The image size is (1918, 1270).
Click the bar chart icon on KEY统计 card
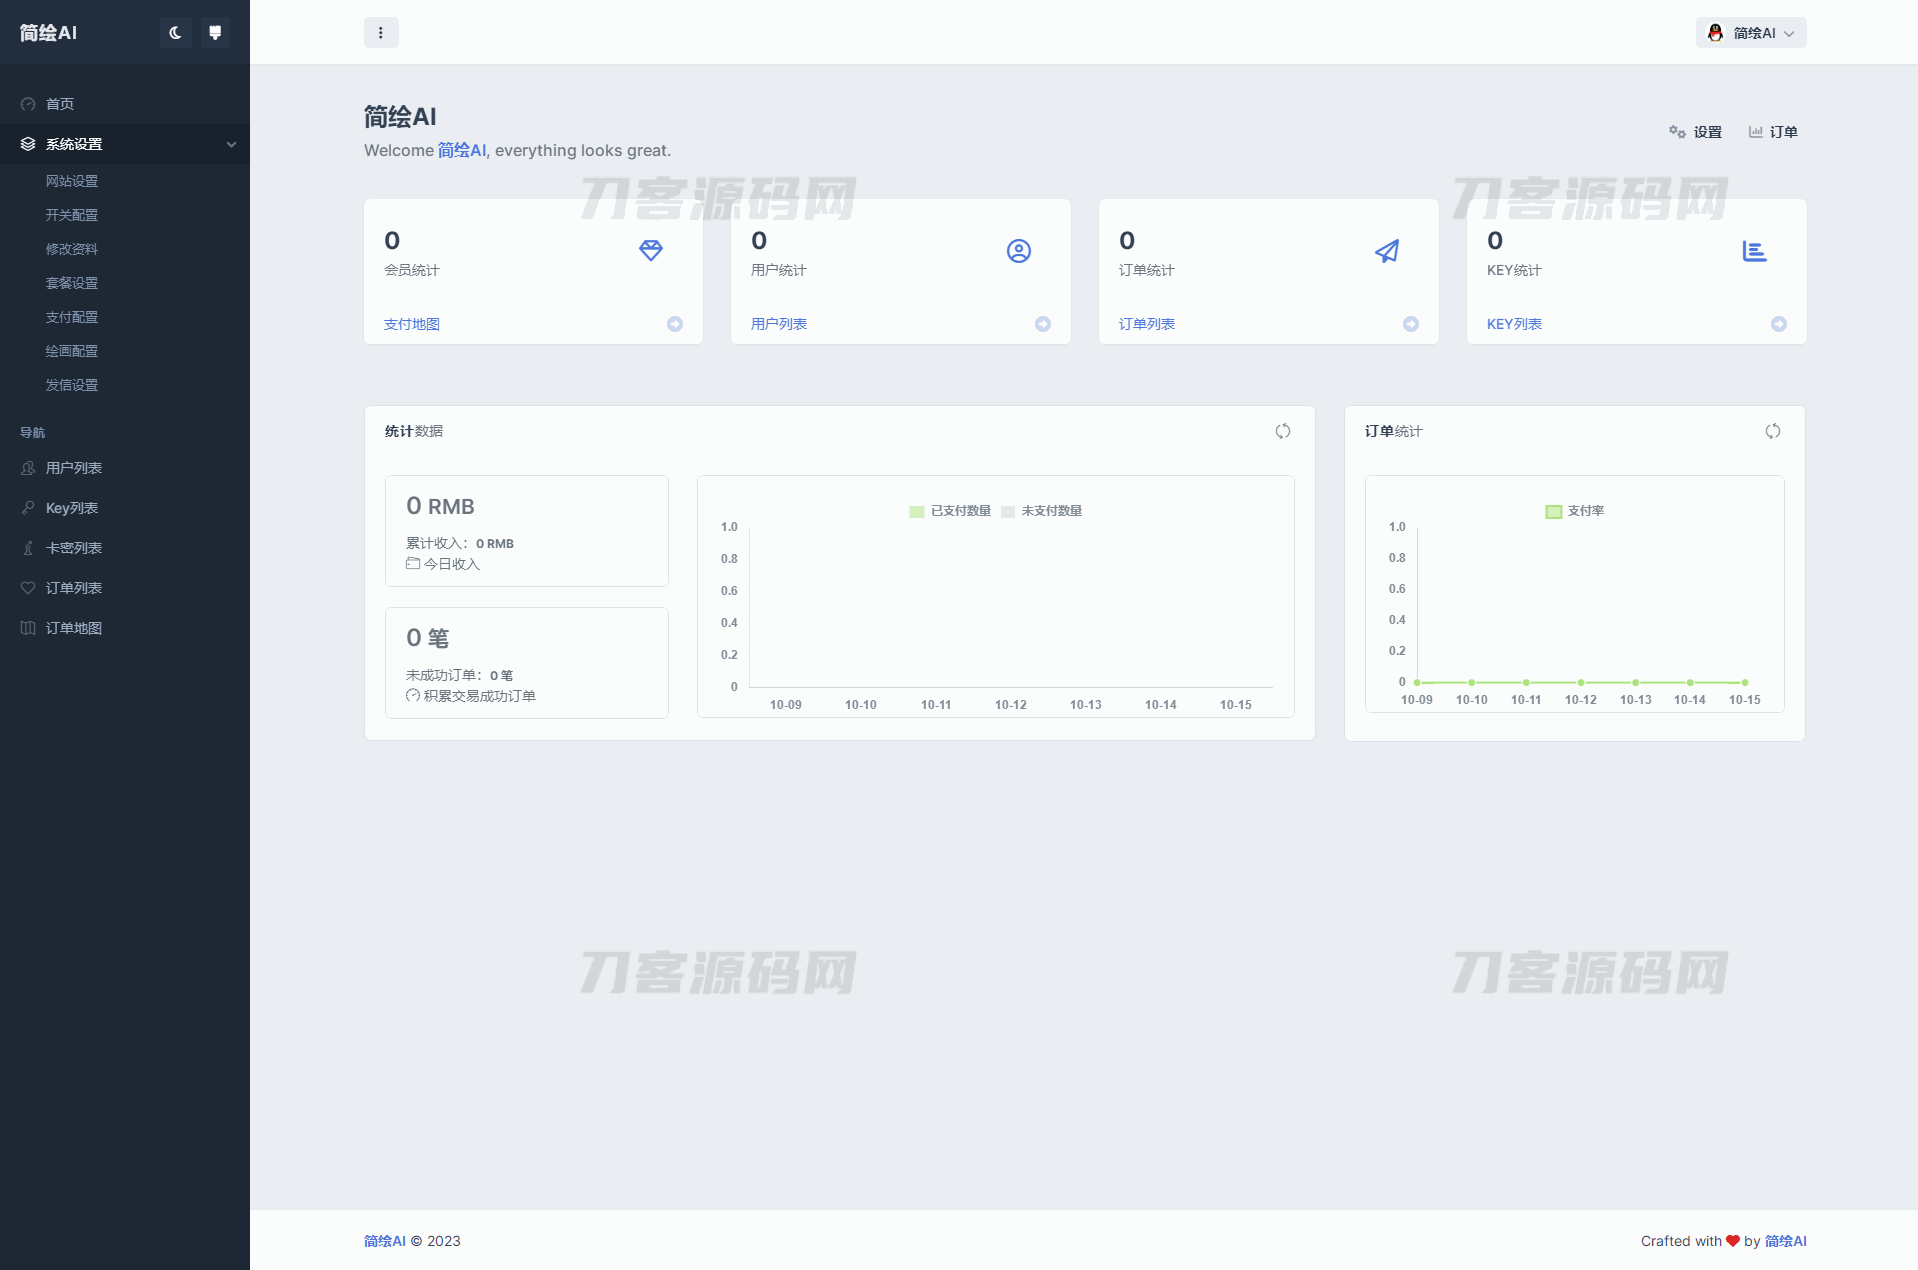(x=1754, y=251)
